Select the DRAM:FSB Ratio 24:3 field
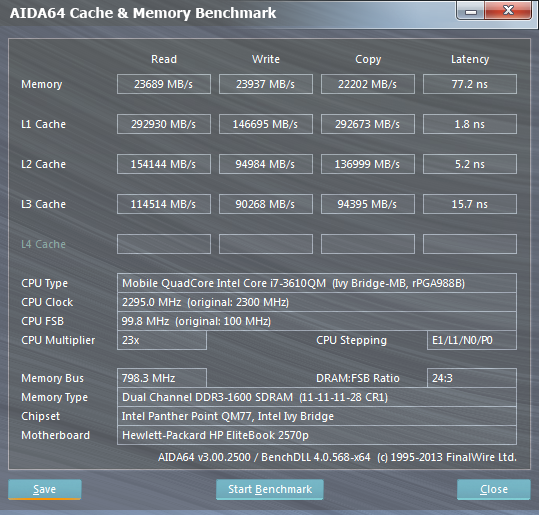 click(x=472, y=378)
